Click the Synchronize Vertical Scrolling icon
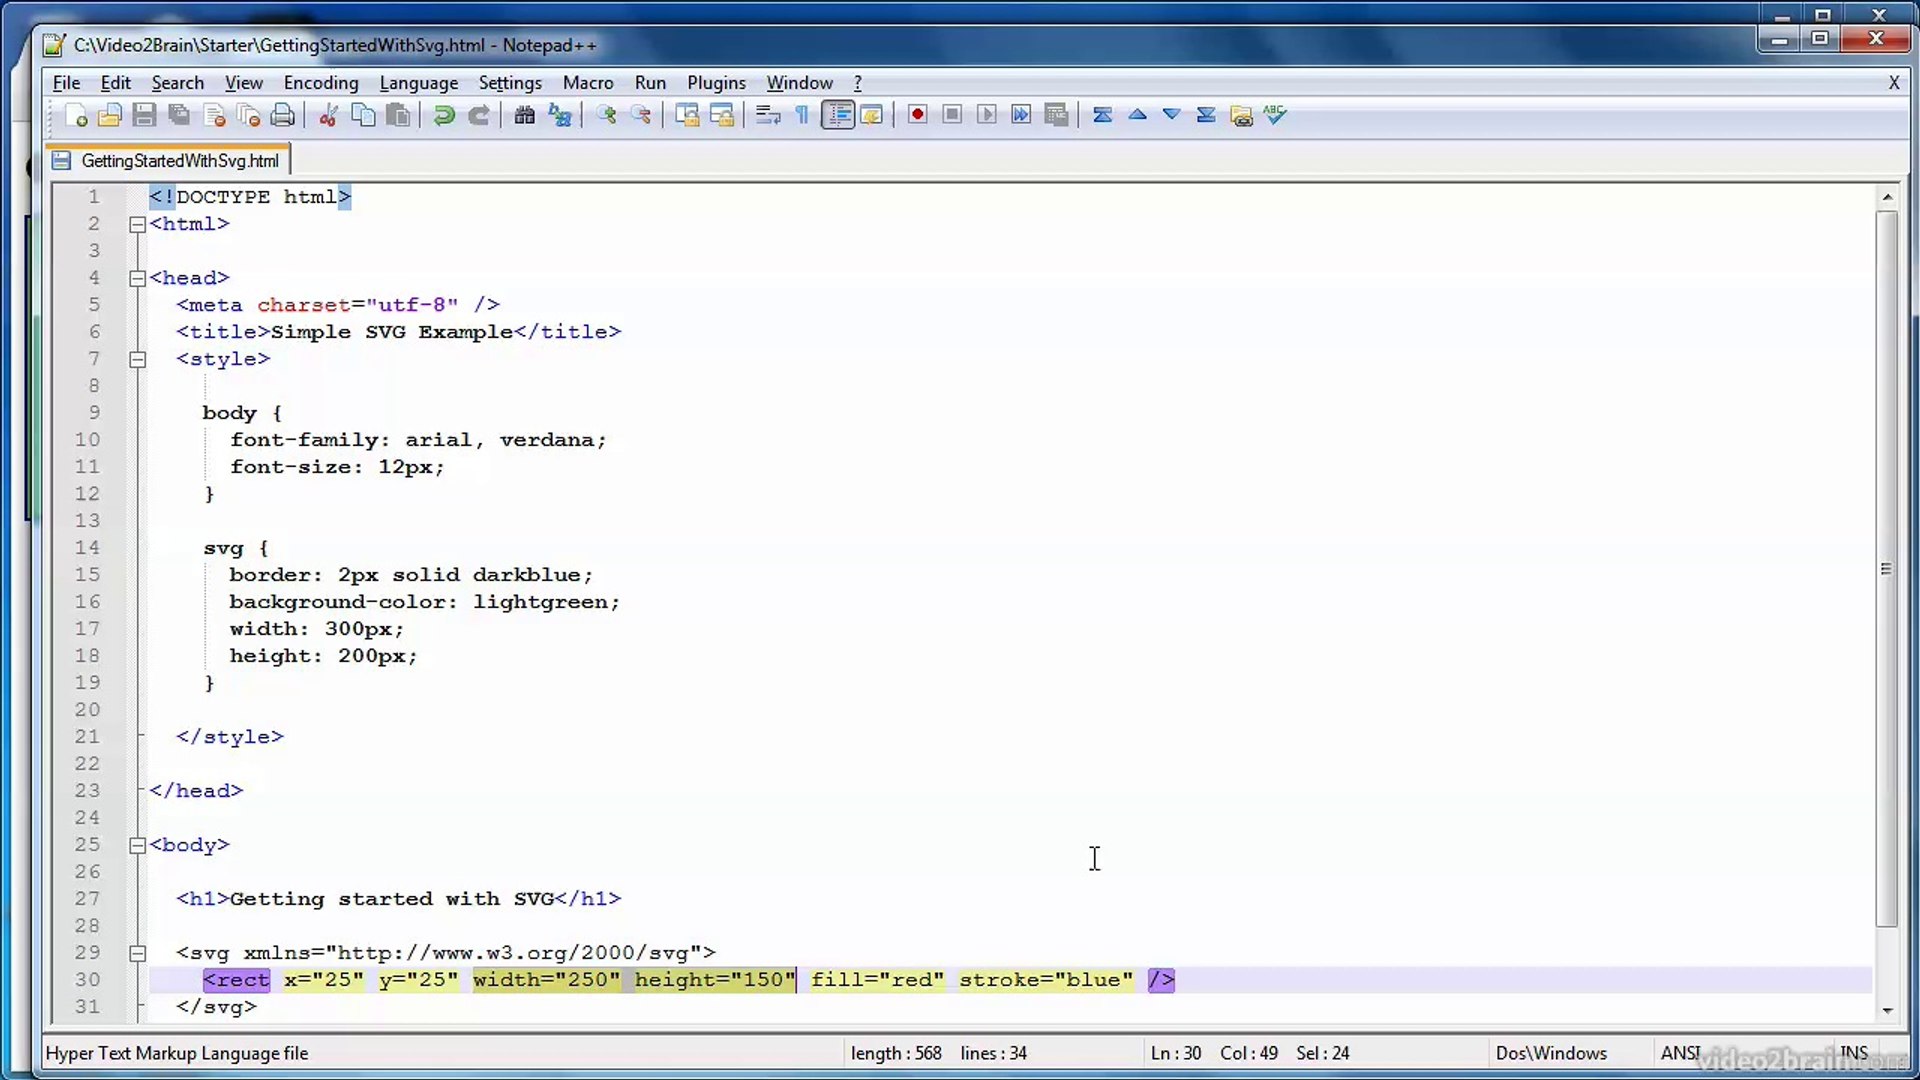The height and width of the screenshot is (1080, 1920). pyautogui.click(x=686, y=115)
